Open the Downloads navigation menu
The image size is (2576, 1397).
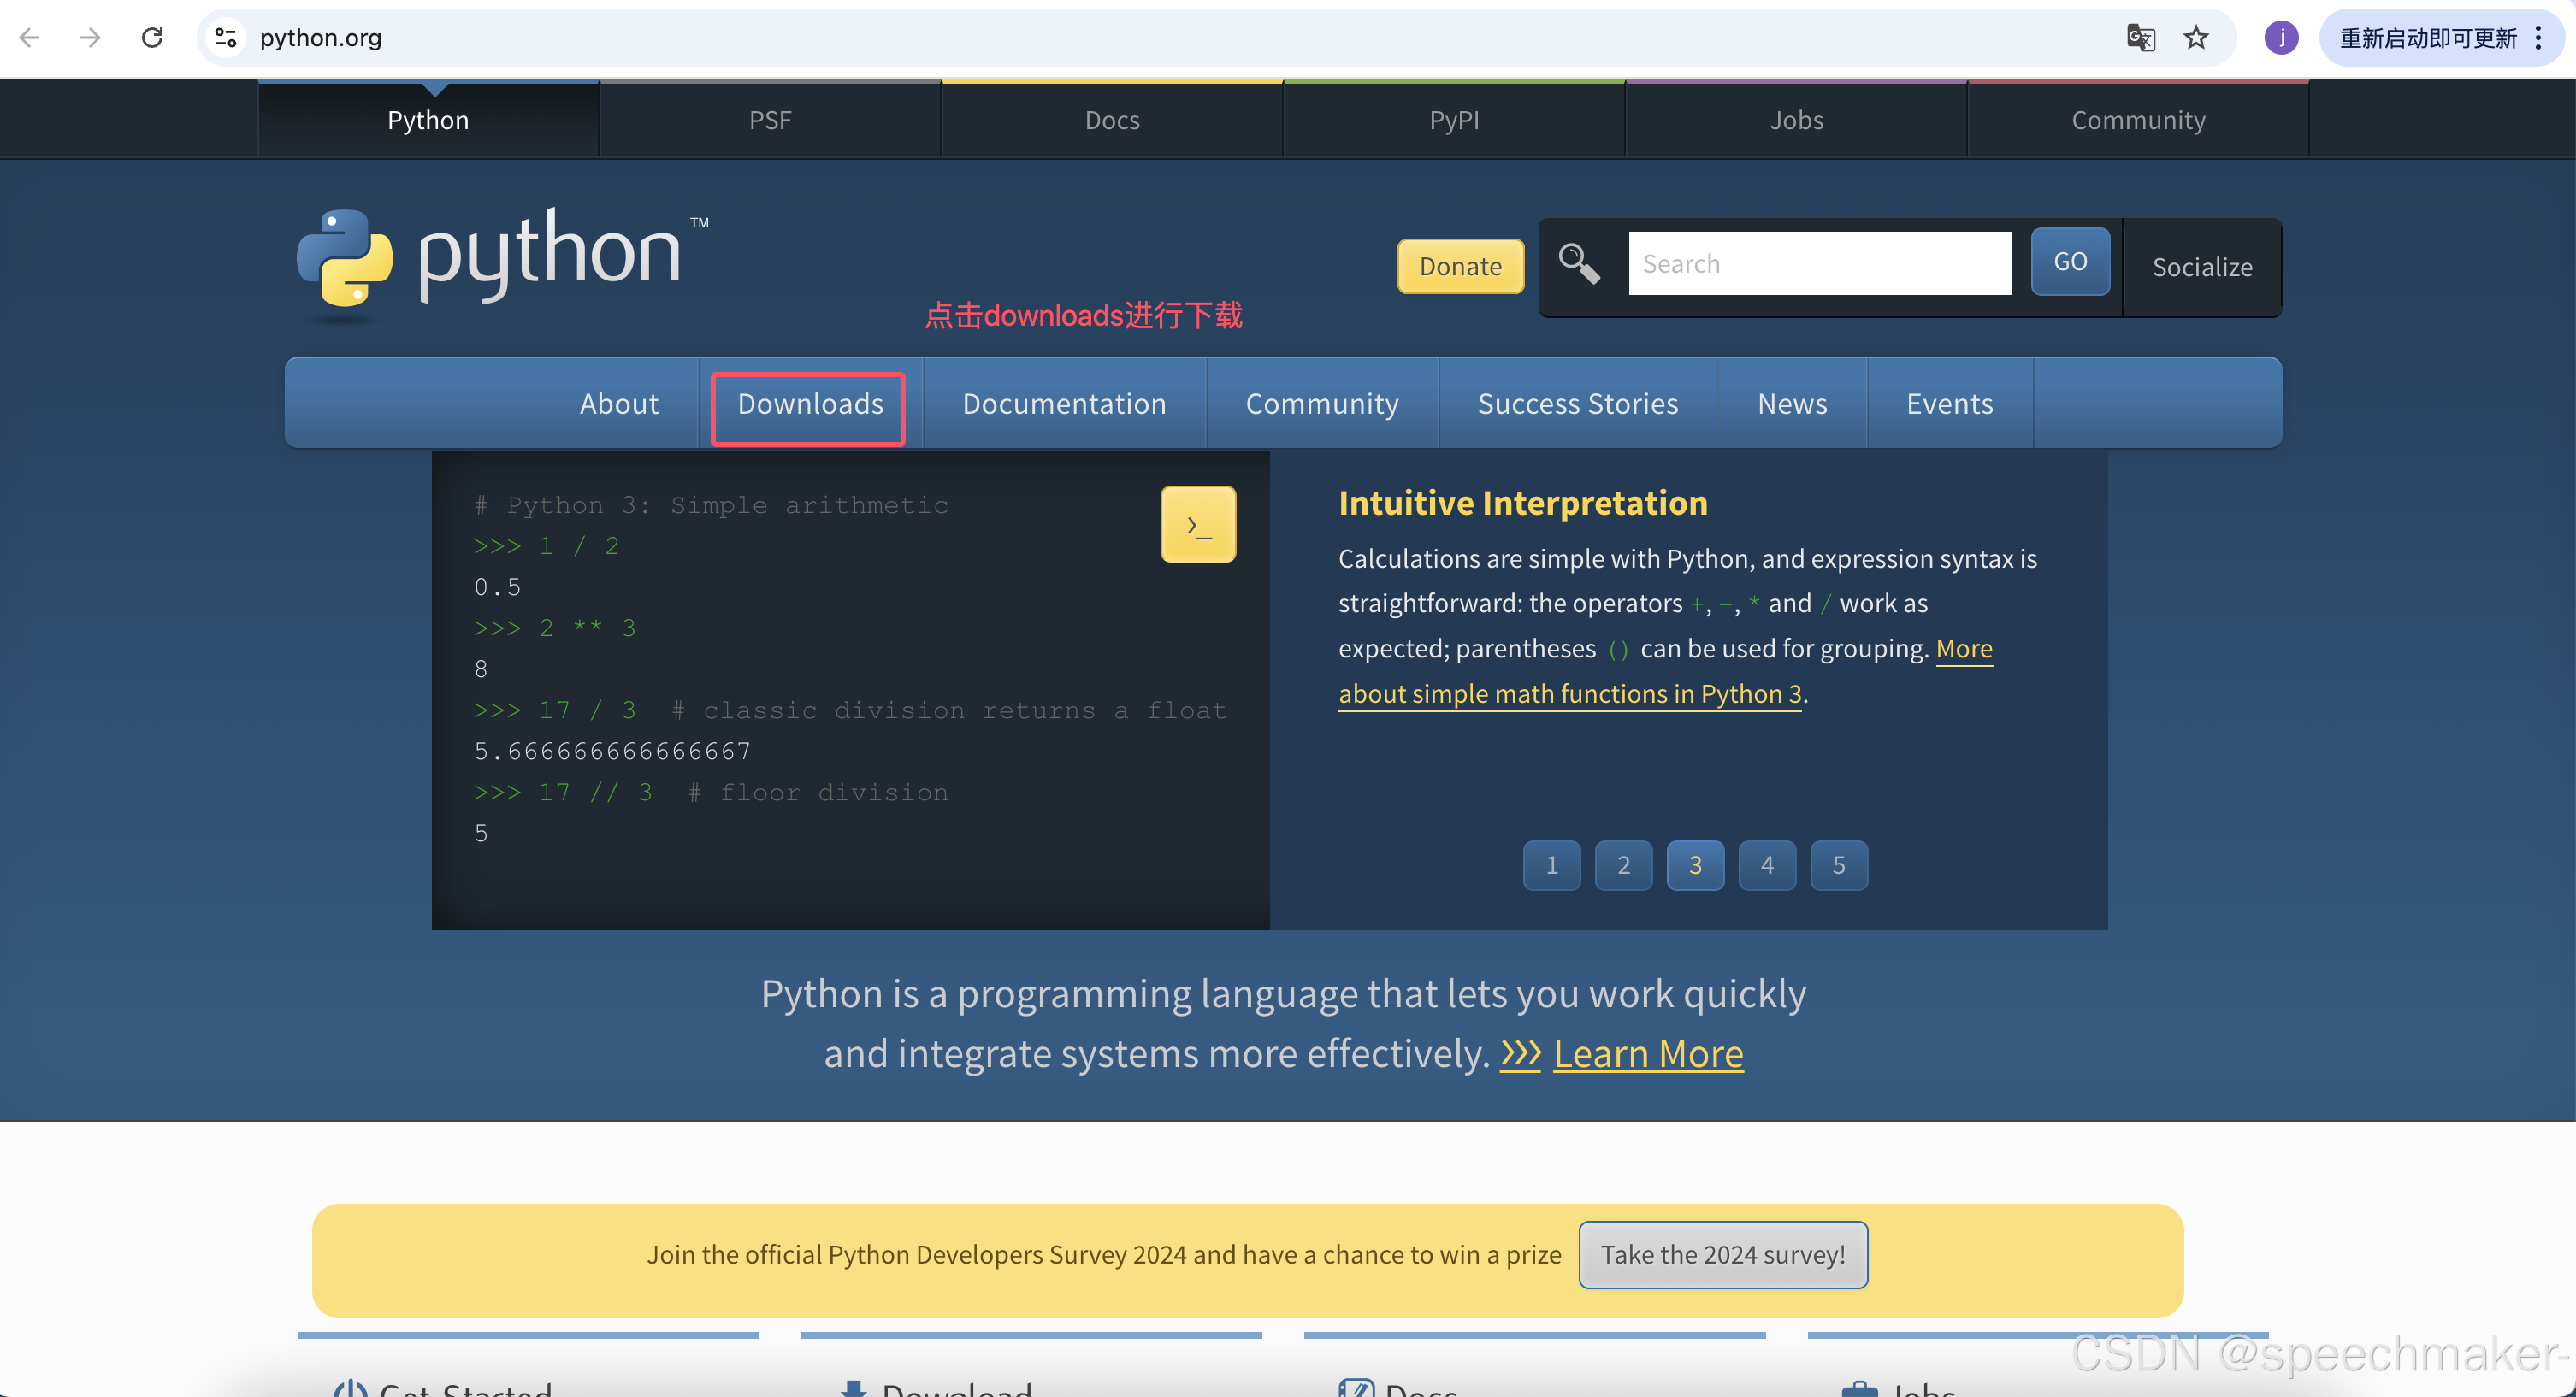809,404
